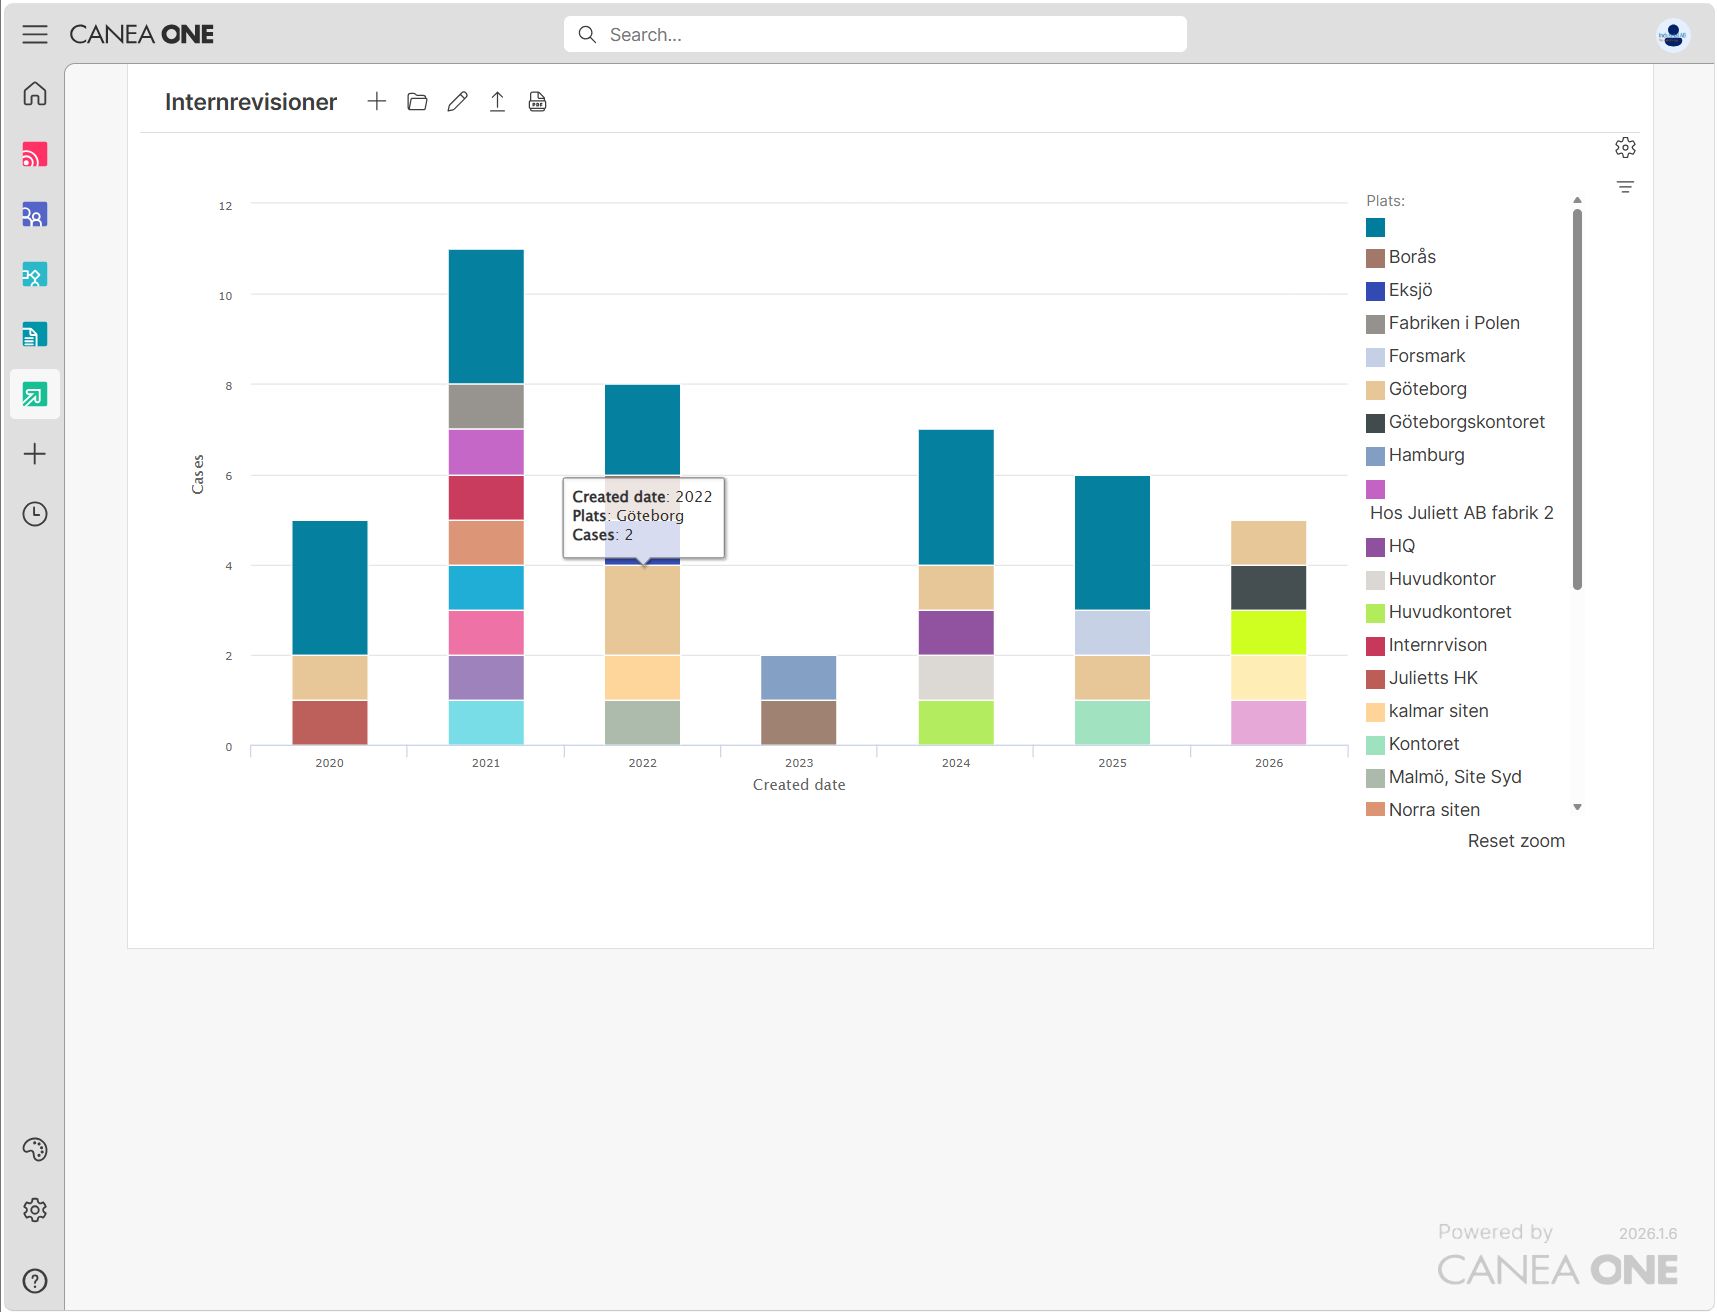Open chart settings gear icon
This screenshot has height=1312, width=1717.
(1625, 148)
